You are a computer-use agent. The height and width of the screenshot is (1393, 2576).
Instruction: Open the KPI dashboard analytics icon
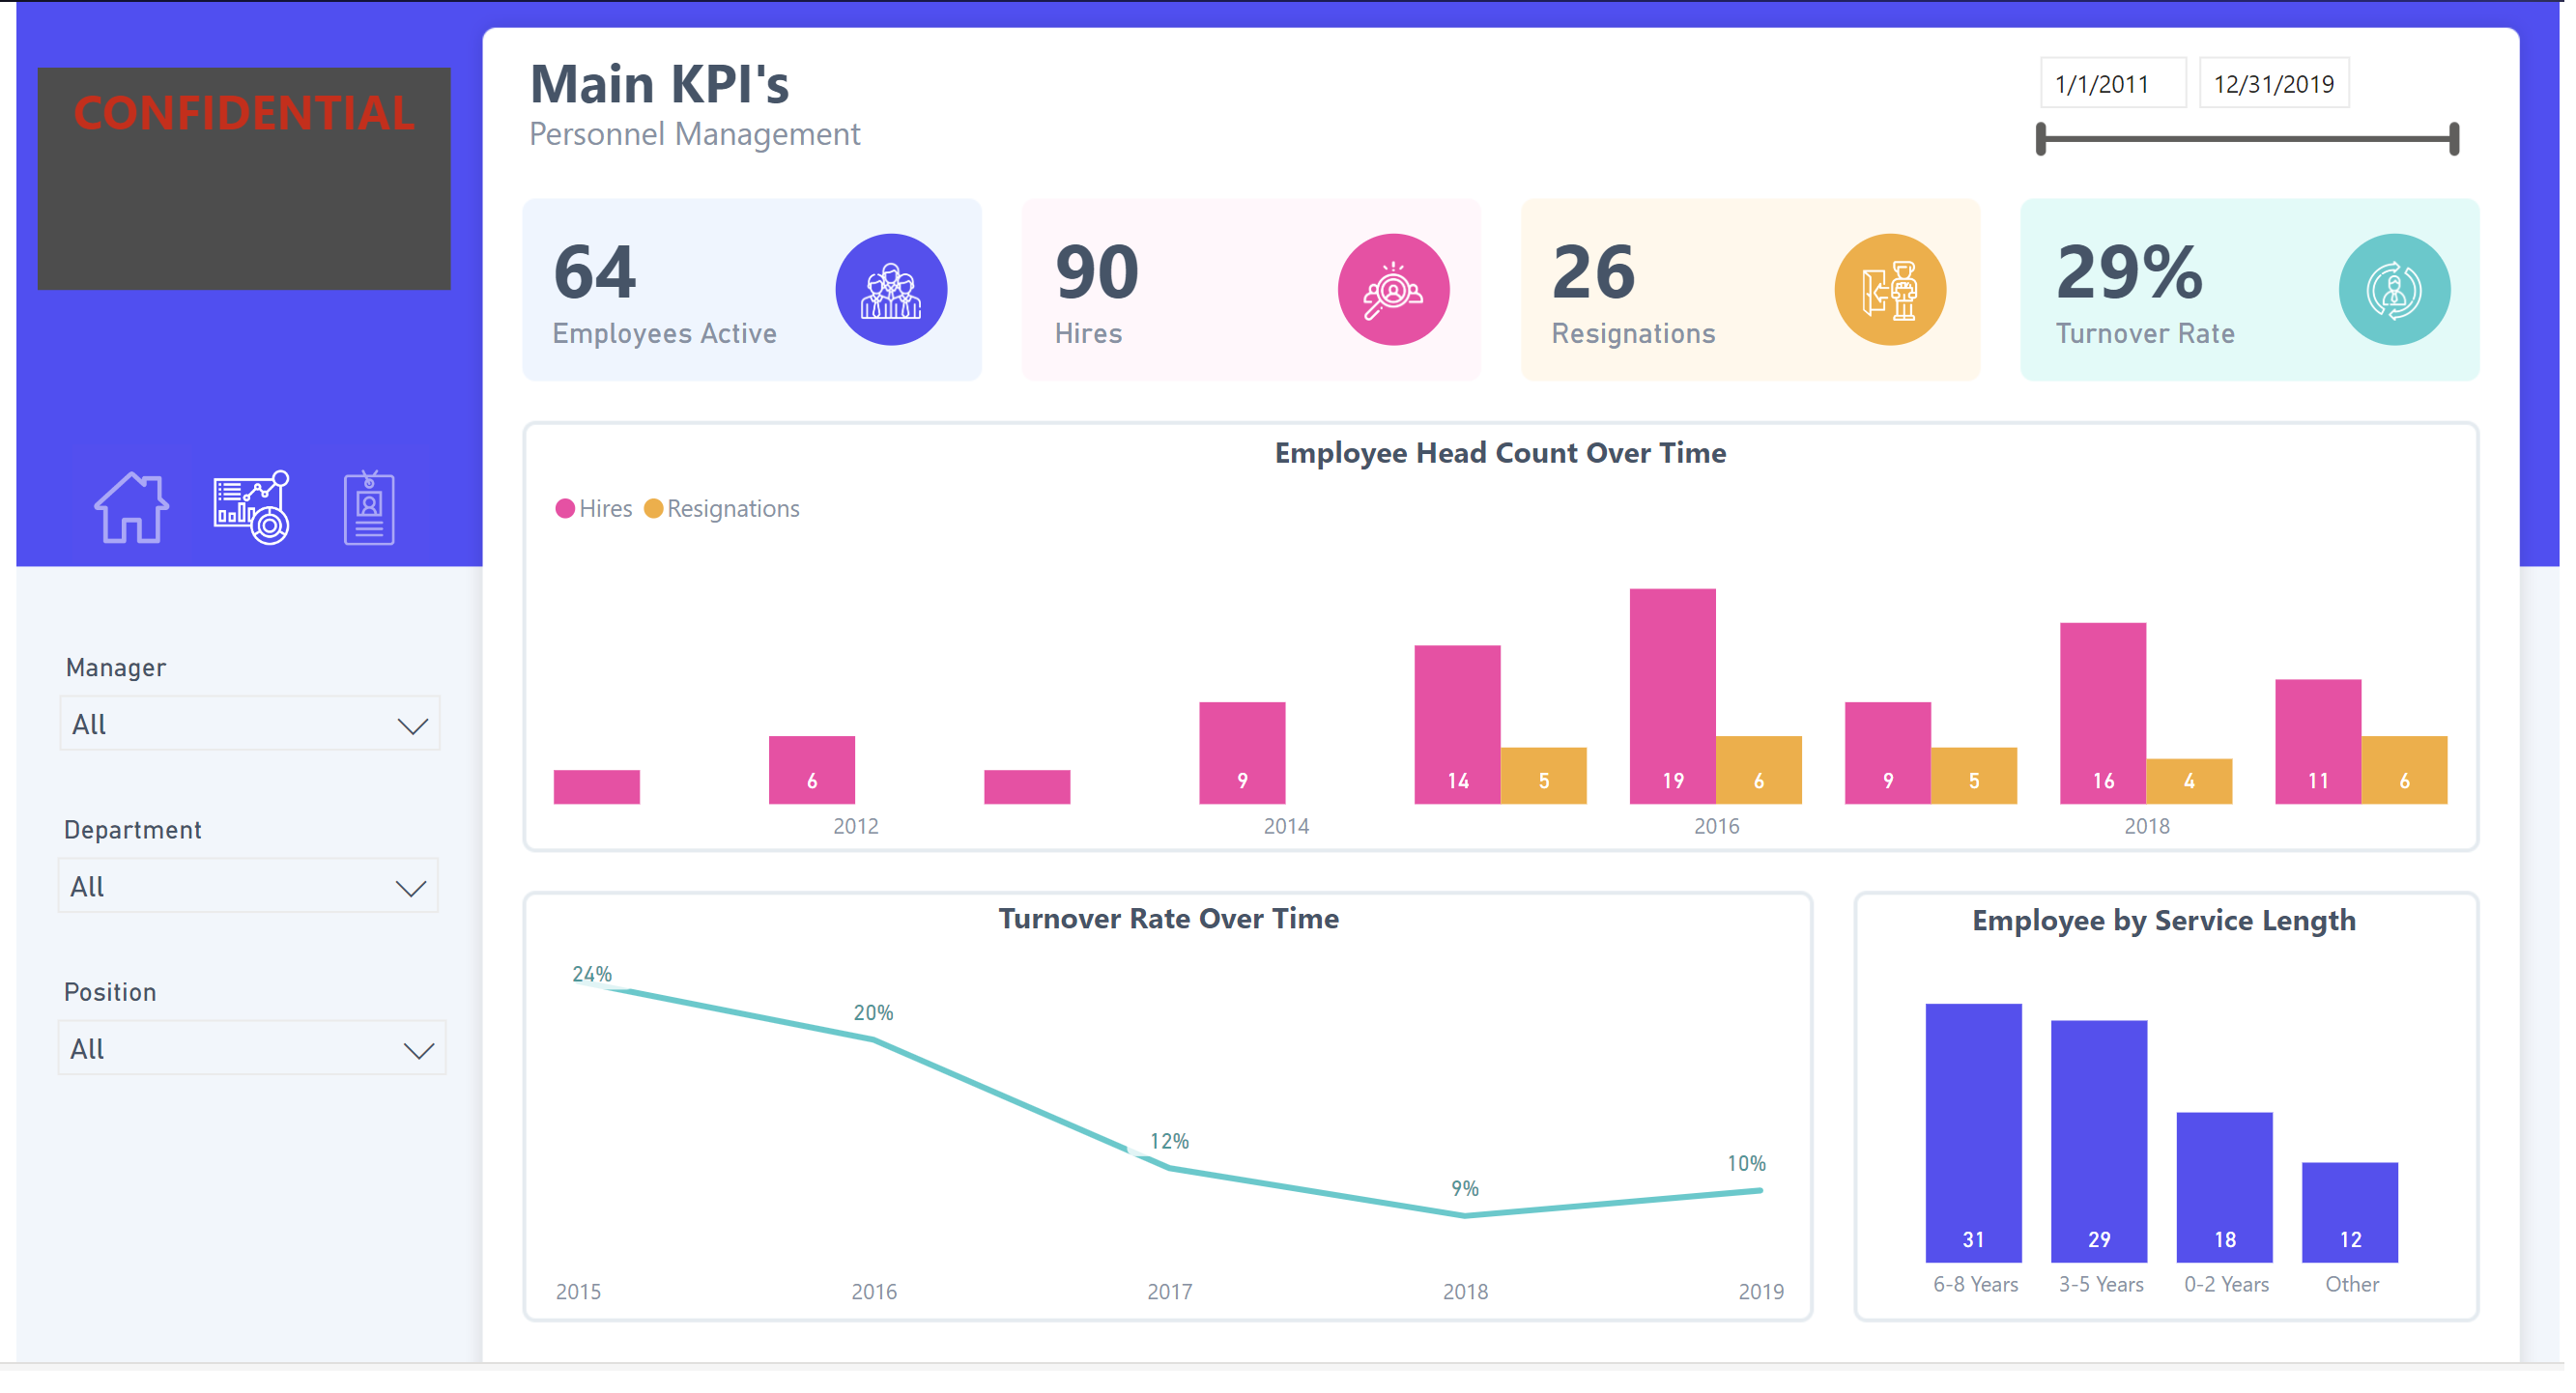point(251,509)
